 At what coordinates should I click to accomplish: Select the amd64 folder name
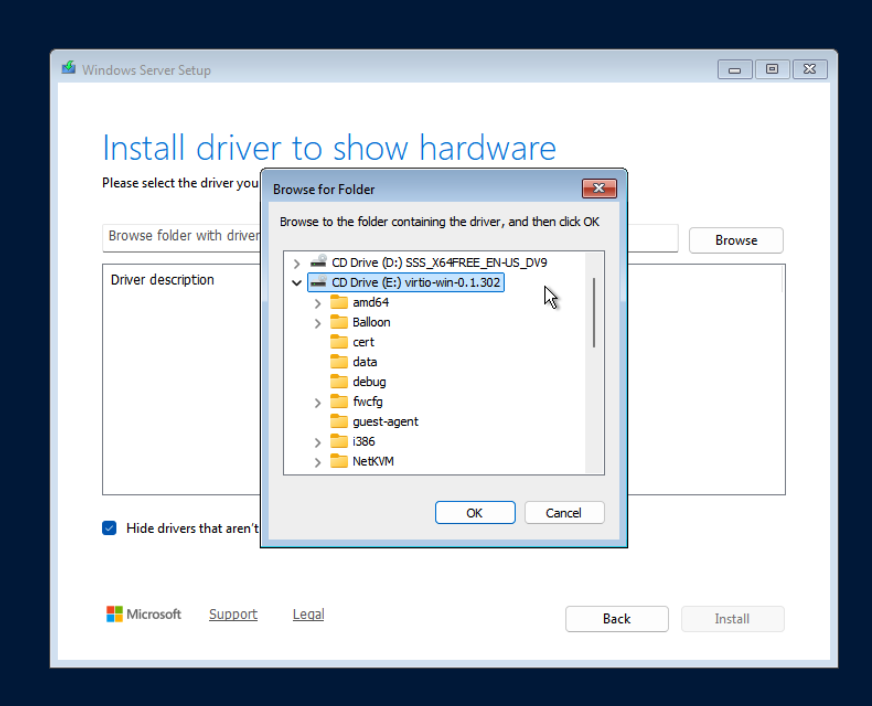370,302
